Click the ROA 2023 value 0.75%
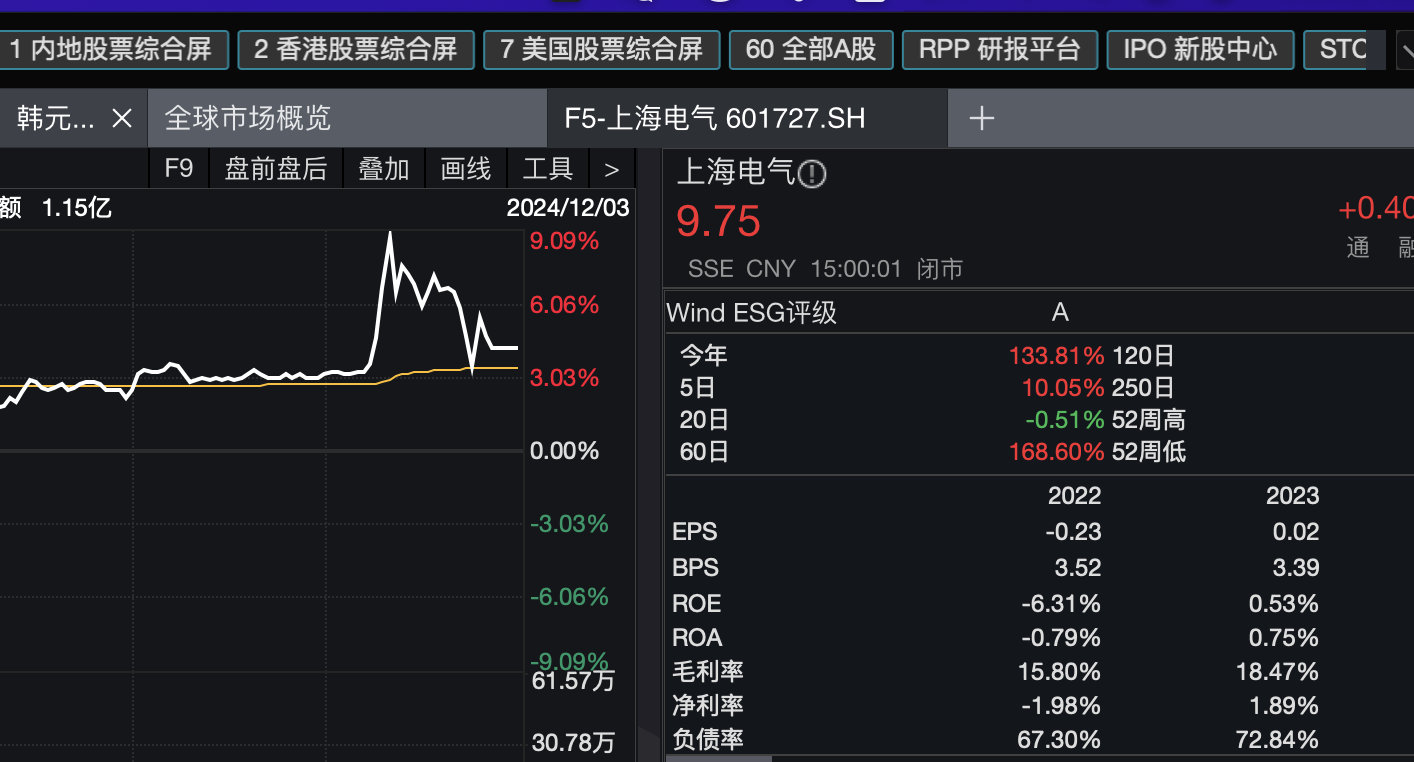Viewport: 1414px width, 762px height. coord(1284,638)
